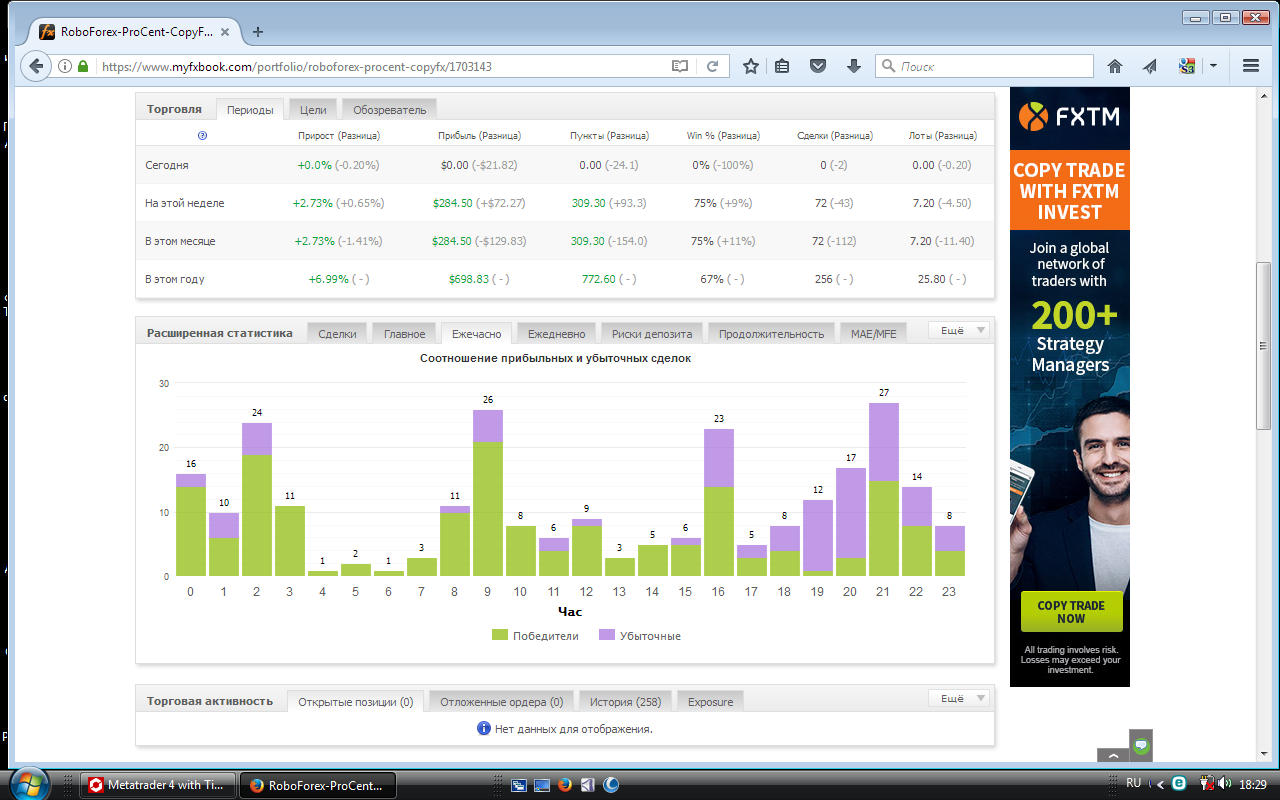The image size is (1280, 800).
Task: Show bookmarks list icon
Action: 782,66
